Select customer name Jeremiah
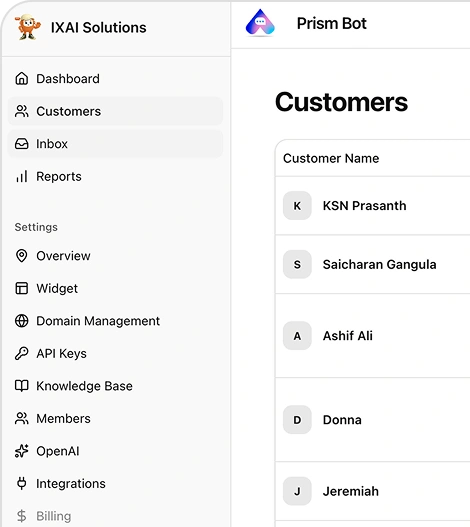Image resolution: width=470 pixels, height=527 pixels. (351, 491)
